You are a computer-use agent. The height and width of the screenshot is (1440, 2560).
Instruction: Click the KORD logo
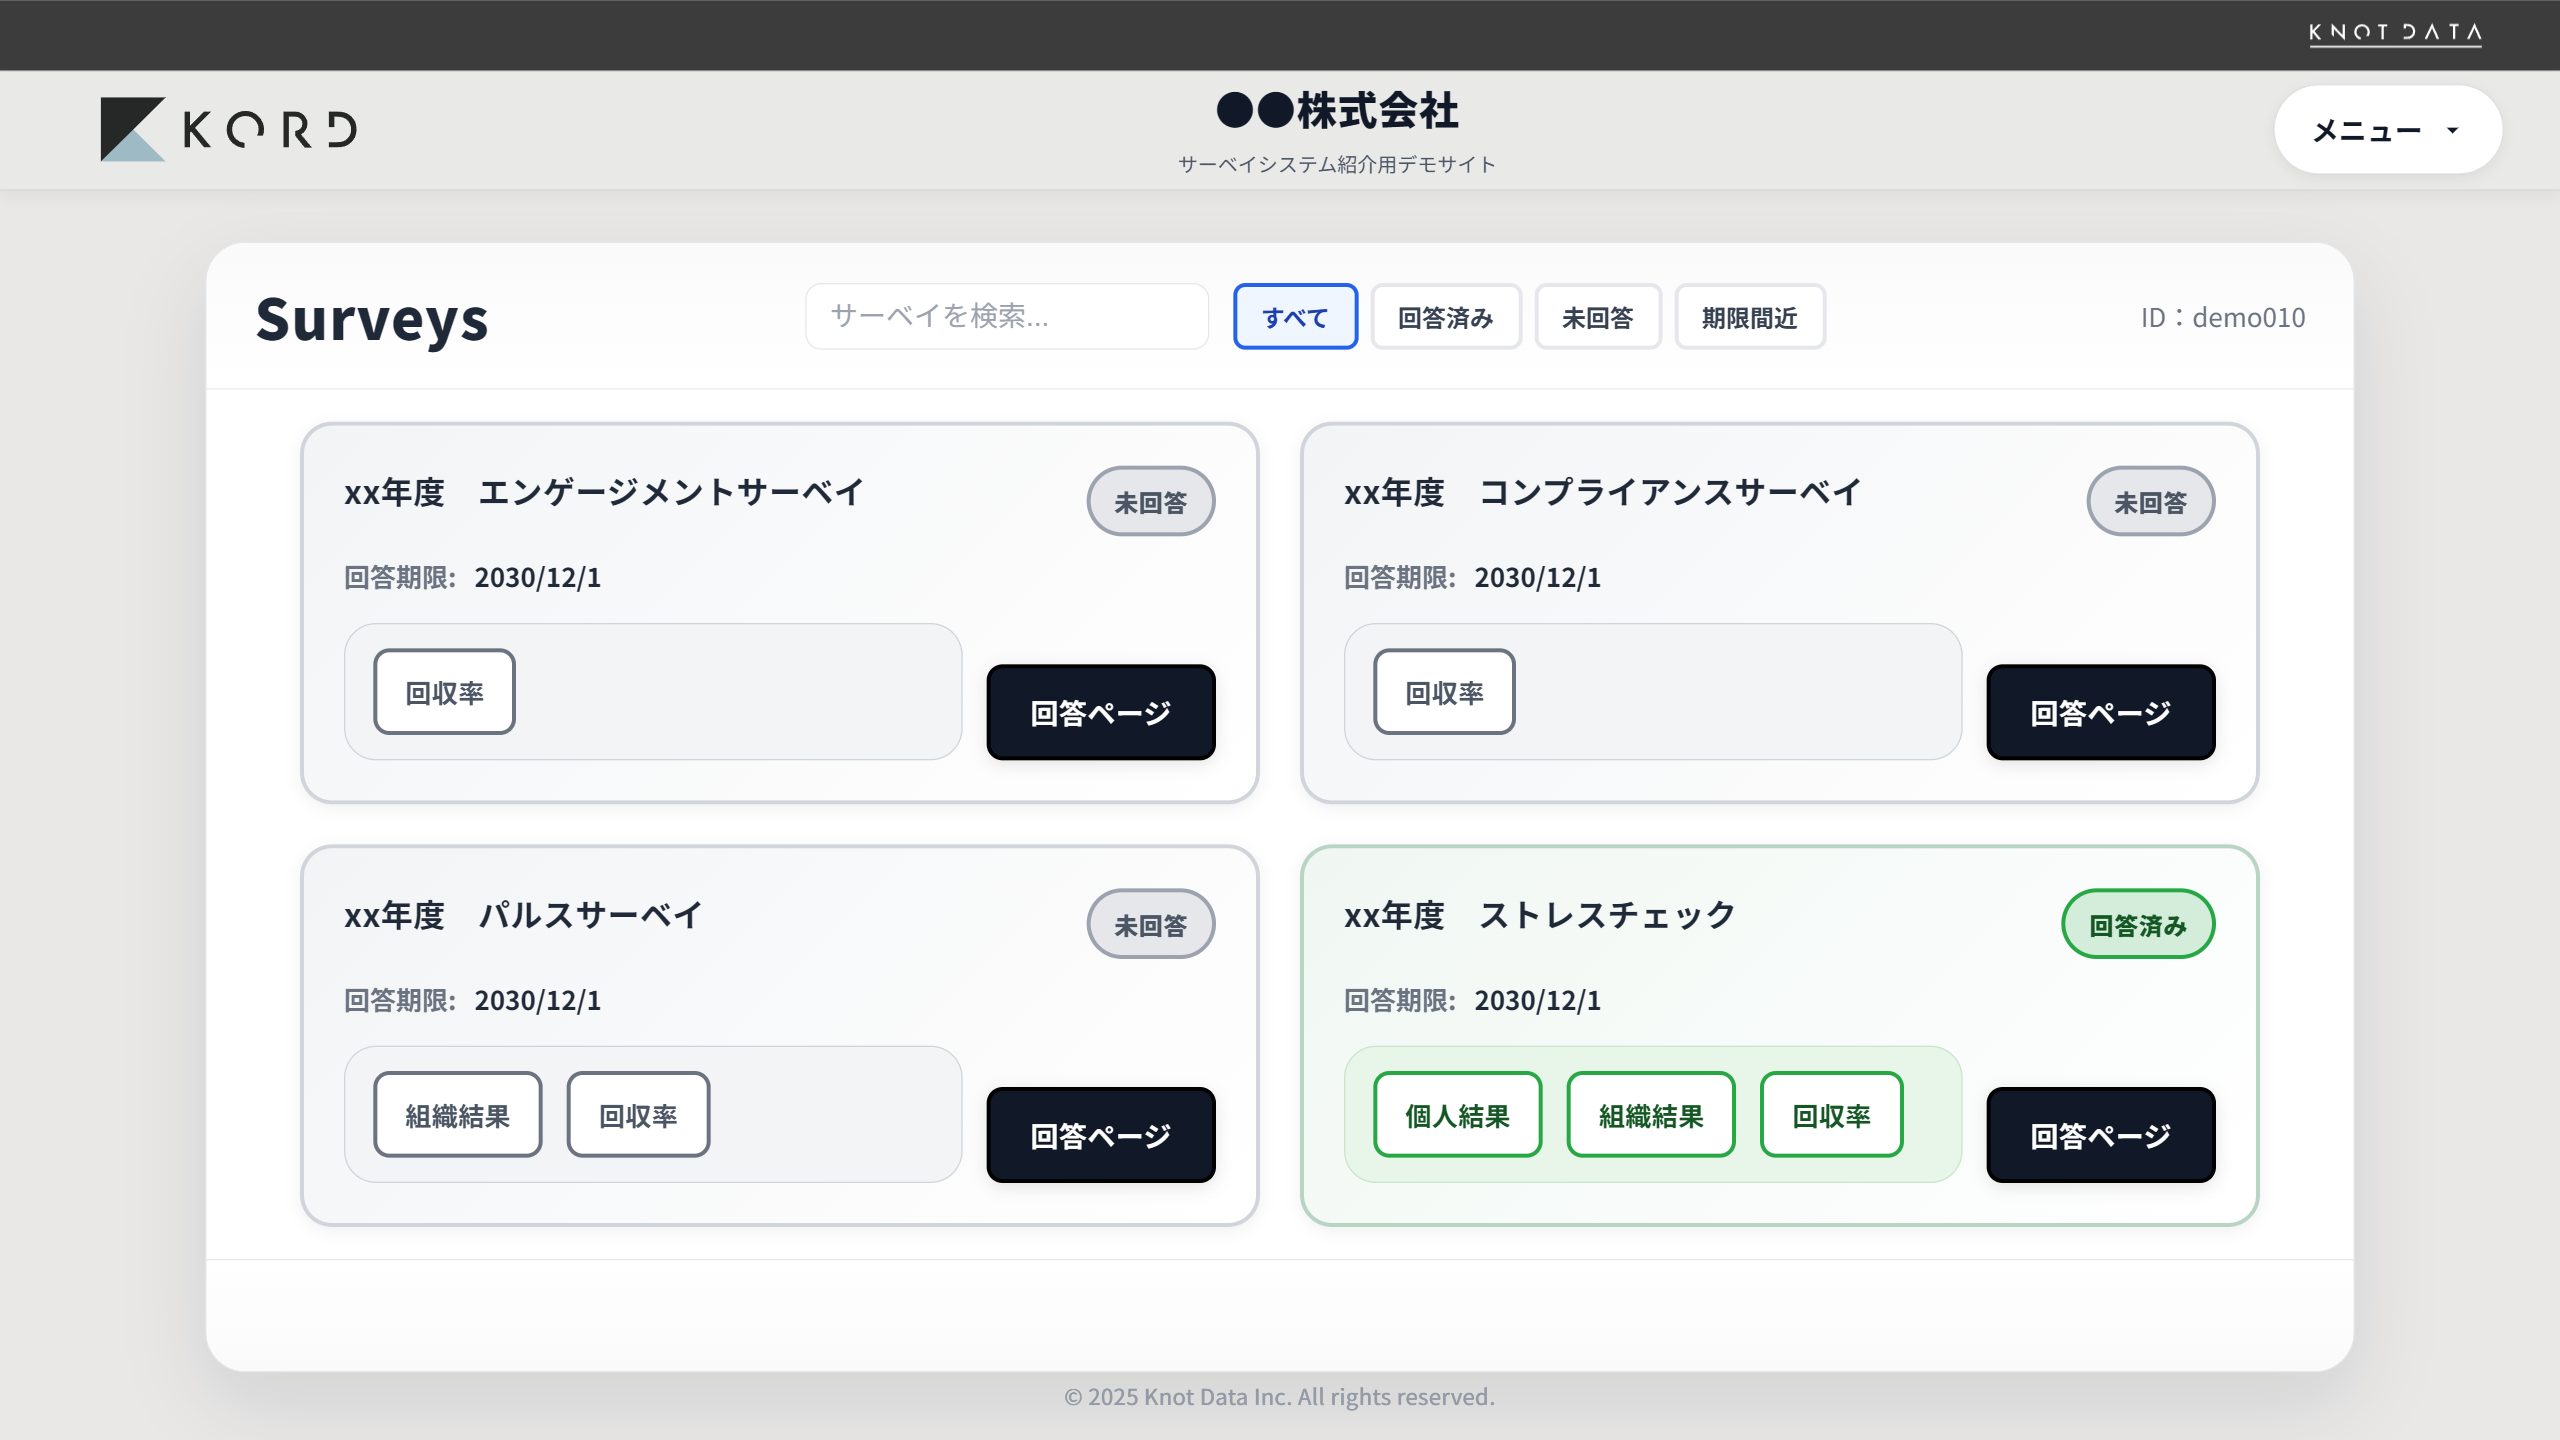click(x=230, y=128)
